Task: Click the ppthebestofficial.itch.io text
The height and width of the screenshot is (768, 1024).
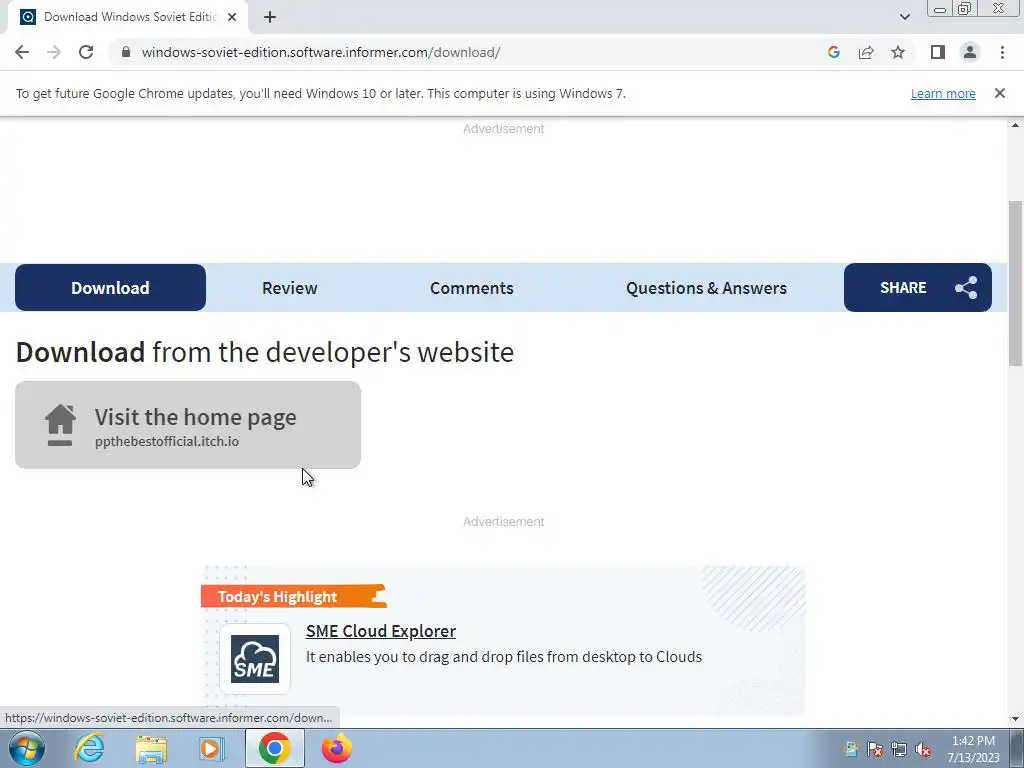Action: (x=167, y=441)
